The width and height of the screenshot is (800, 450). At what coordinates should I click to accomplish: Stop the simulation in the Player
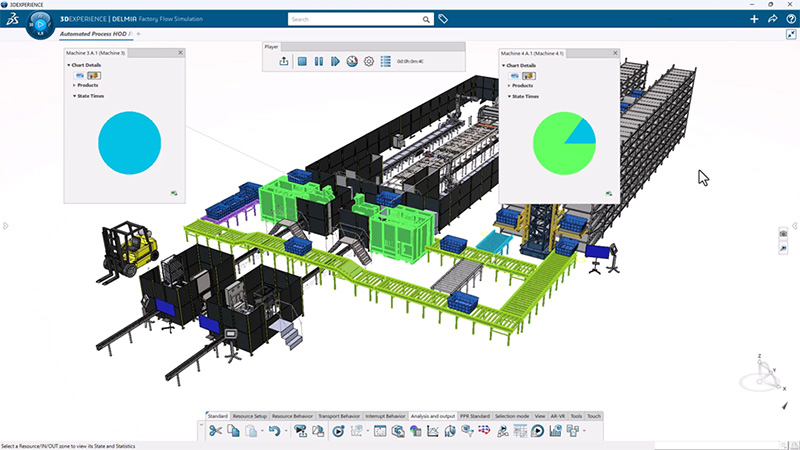tap(301, 62)
